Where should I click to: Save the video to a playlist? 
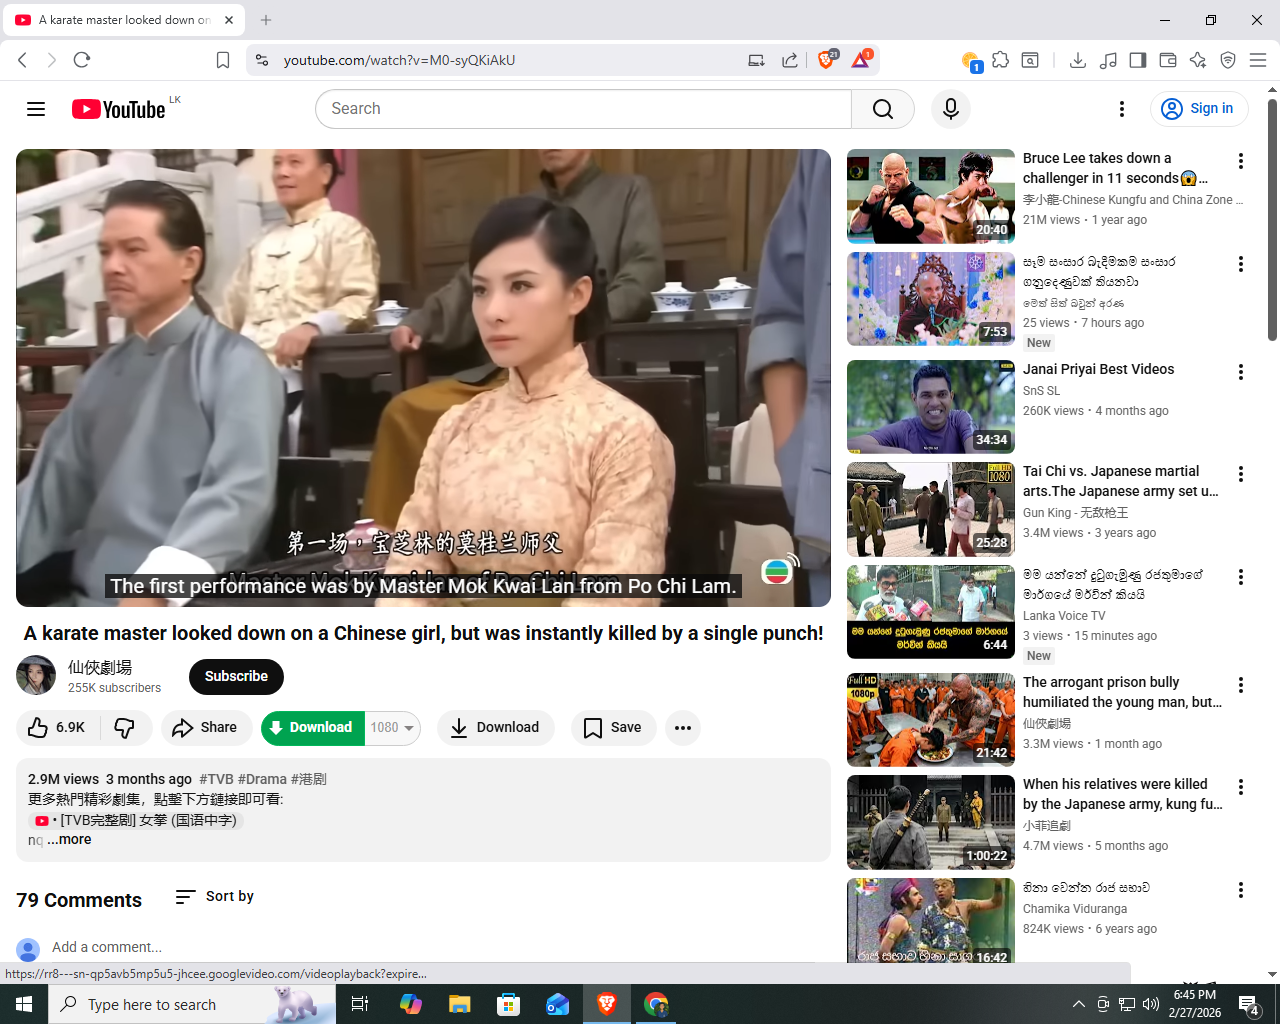pos(613,728)
